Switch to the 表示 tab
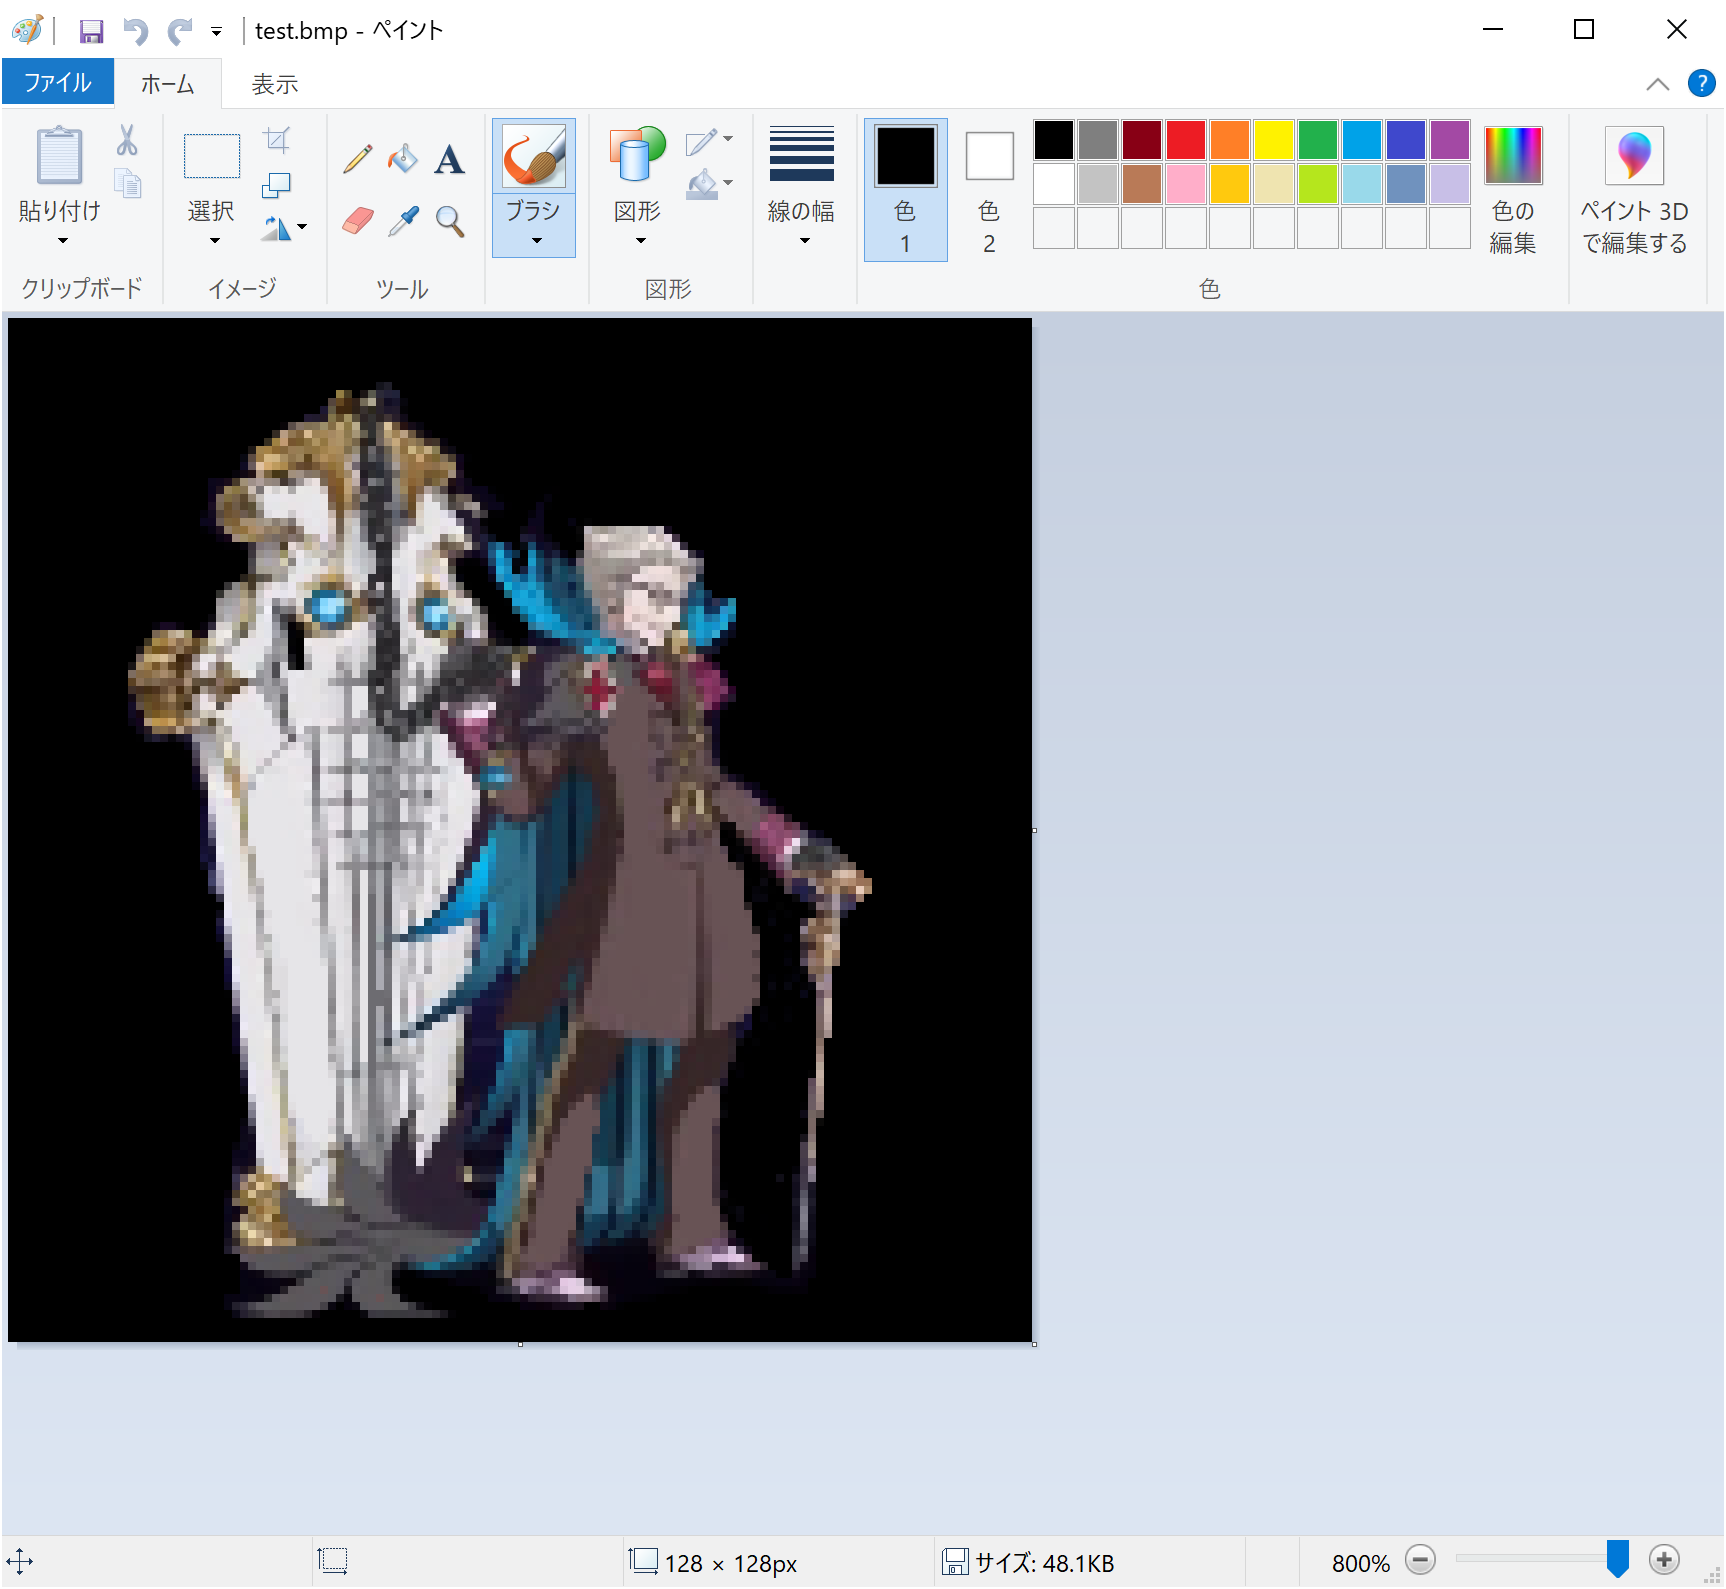Screen dimensions: 1726x1589 click(274, 84)
